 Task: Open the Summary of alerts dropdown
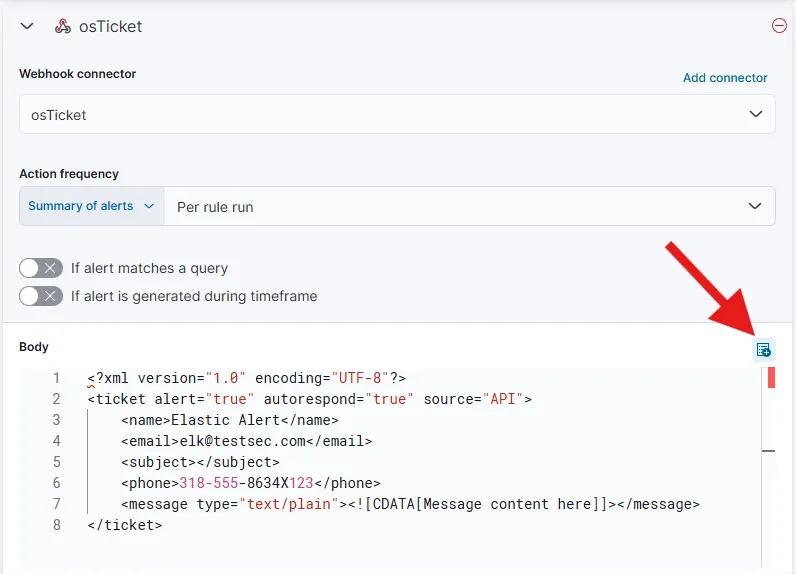pyautogui.click(x=91, y=206)
